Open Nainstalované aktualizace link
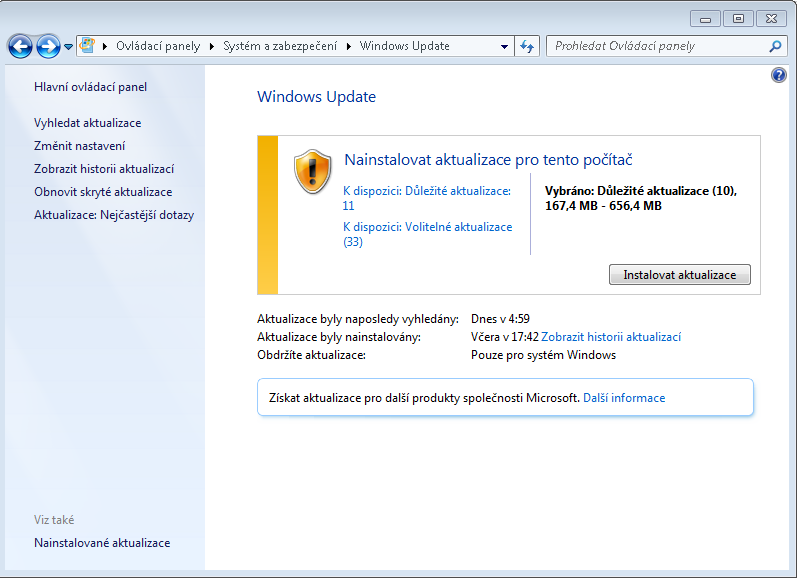 pos(102,543)
